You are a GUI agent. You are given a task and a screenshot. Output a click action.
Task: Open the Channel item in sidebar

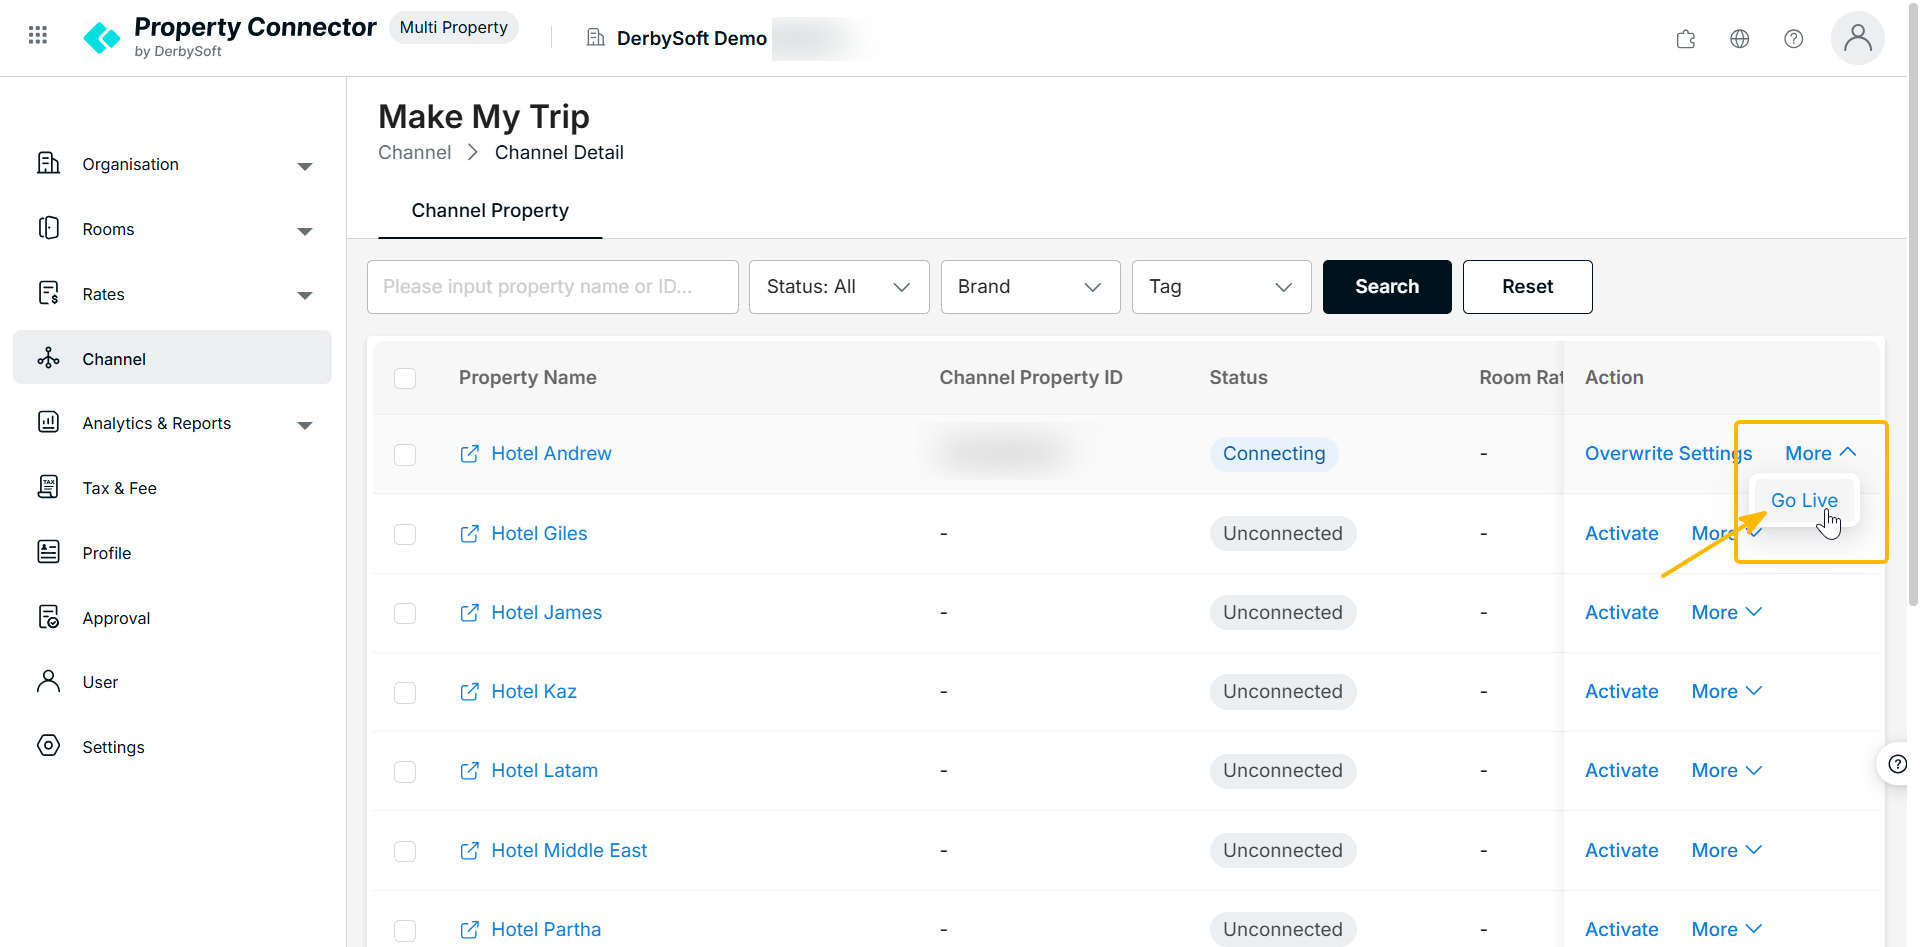click(x=172, y=358)
